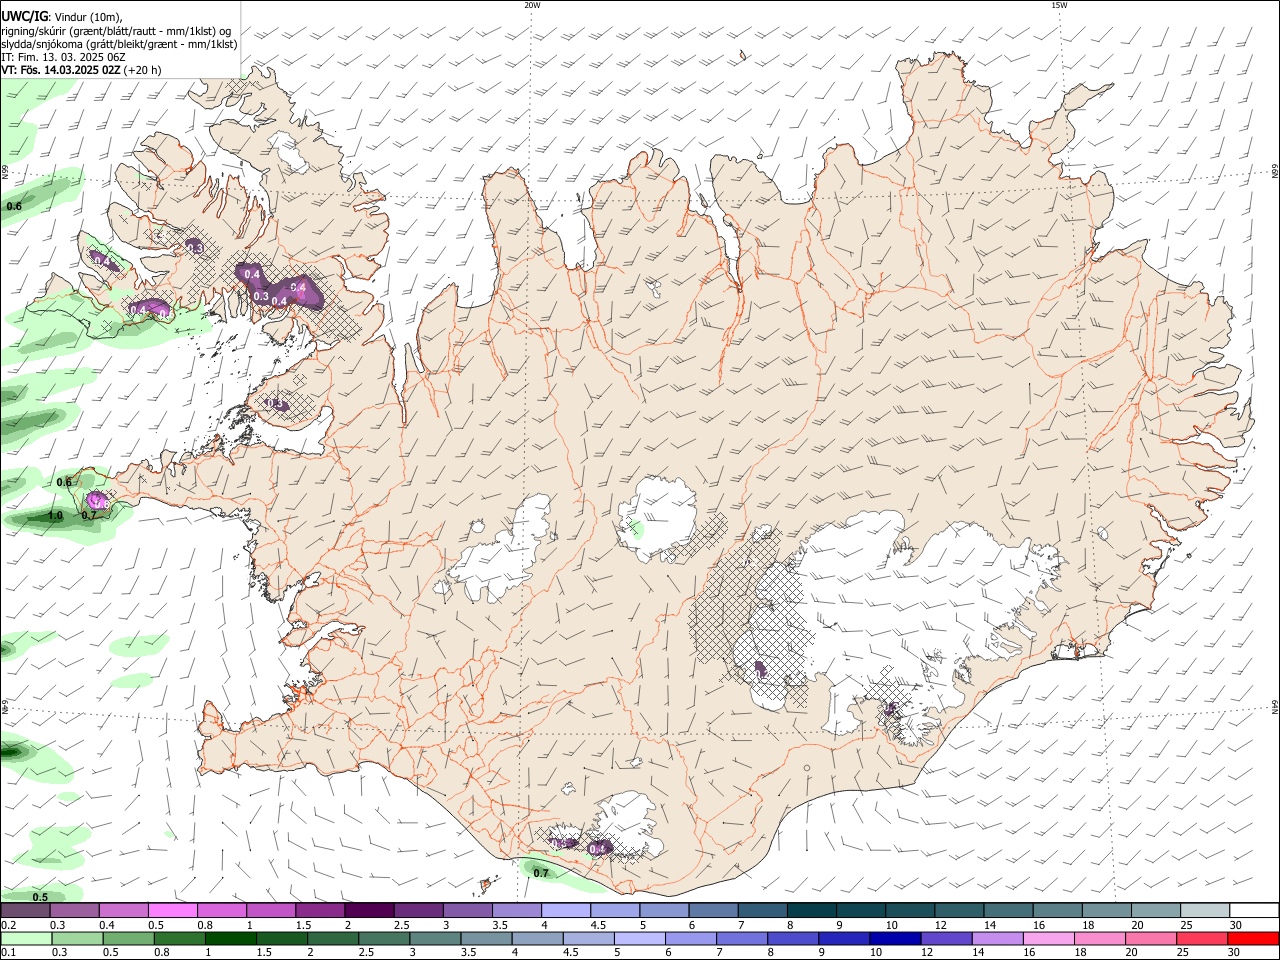Click the violet 12–14 swatch in lower legend row
Screen dimensions: 1280x960
coord(947,939)
